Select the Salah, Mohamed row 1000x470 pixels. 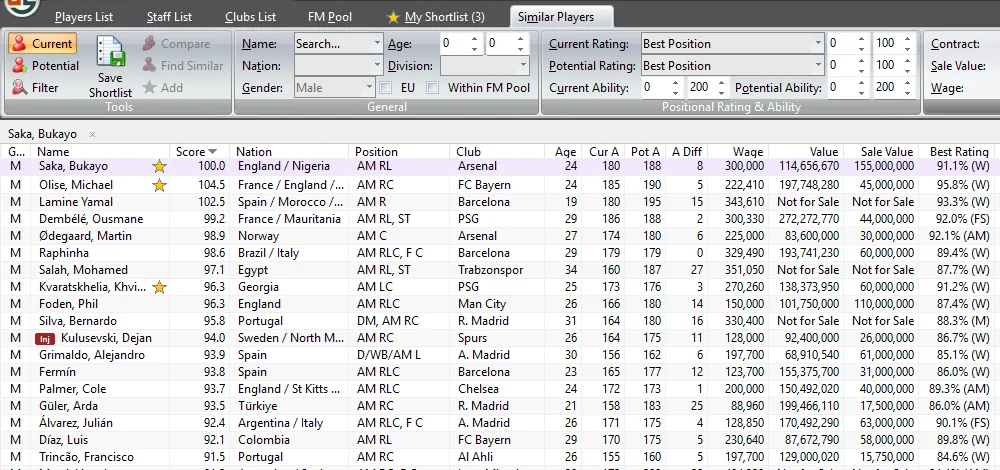point(497,270)
